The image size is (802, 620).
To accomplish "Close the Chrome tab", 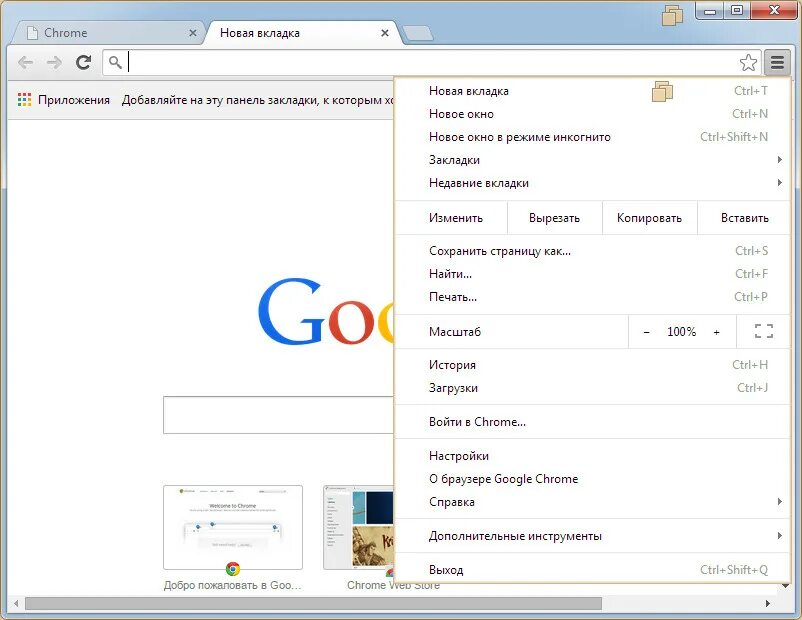I will pyautogui.click(x=193, y=33).
